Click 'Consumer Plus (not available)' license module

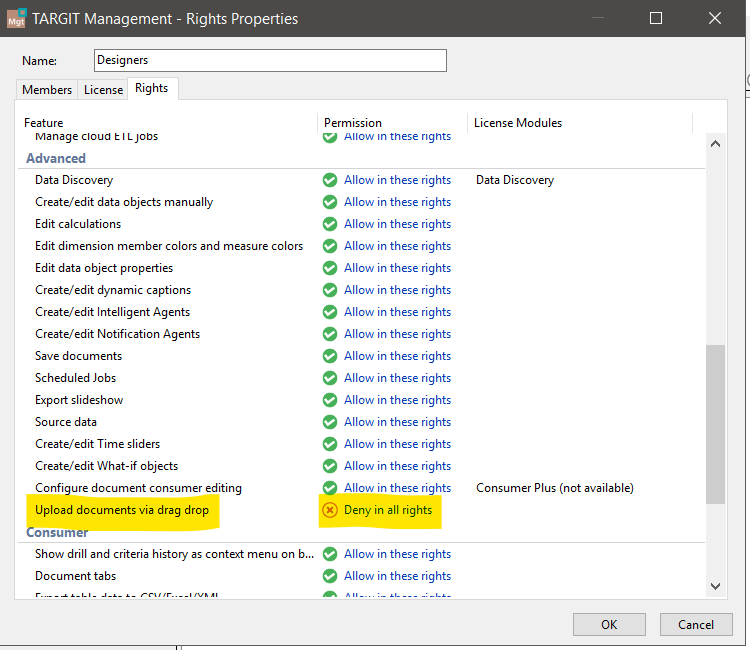pos(555,488)
